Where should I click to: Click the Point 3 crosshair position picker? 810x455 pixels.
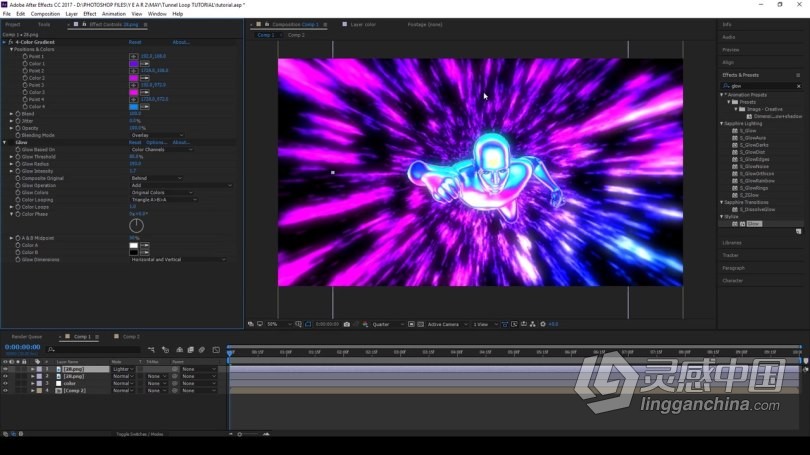(x=133, y=85)
